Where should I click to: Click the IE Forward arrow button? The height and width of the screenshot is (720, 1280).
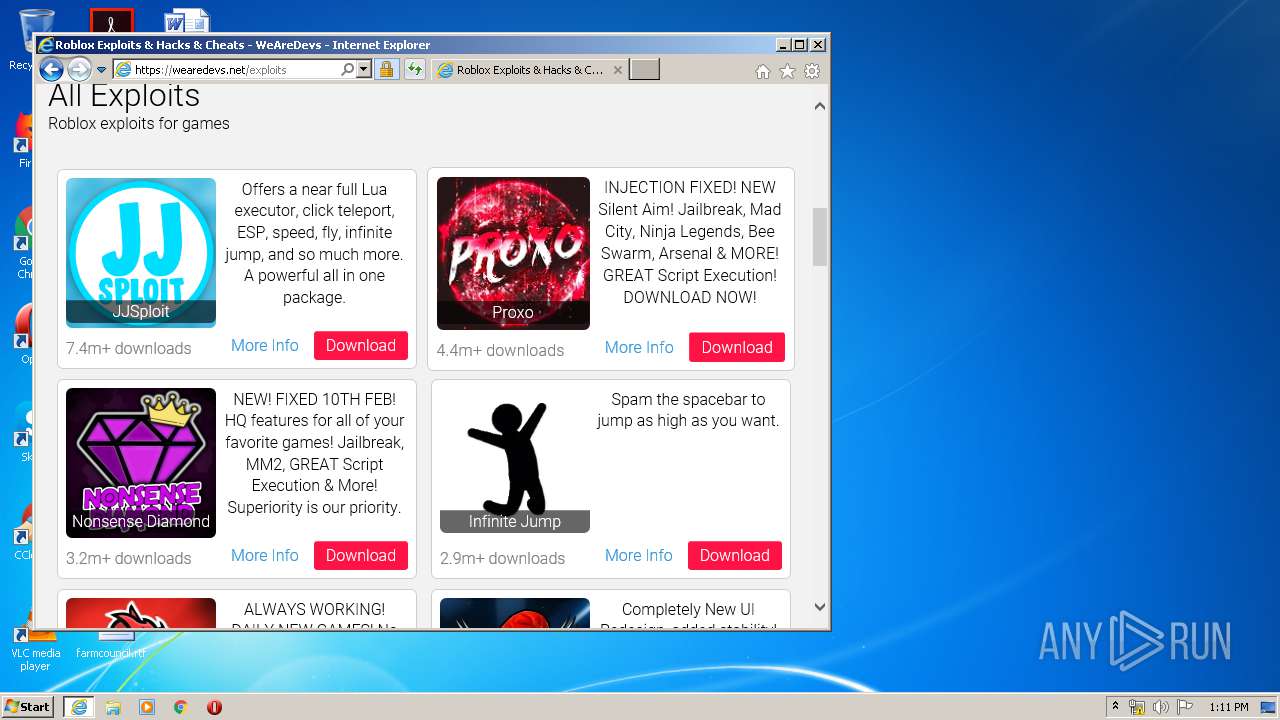tap(79, 70)
